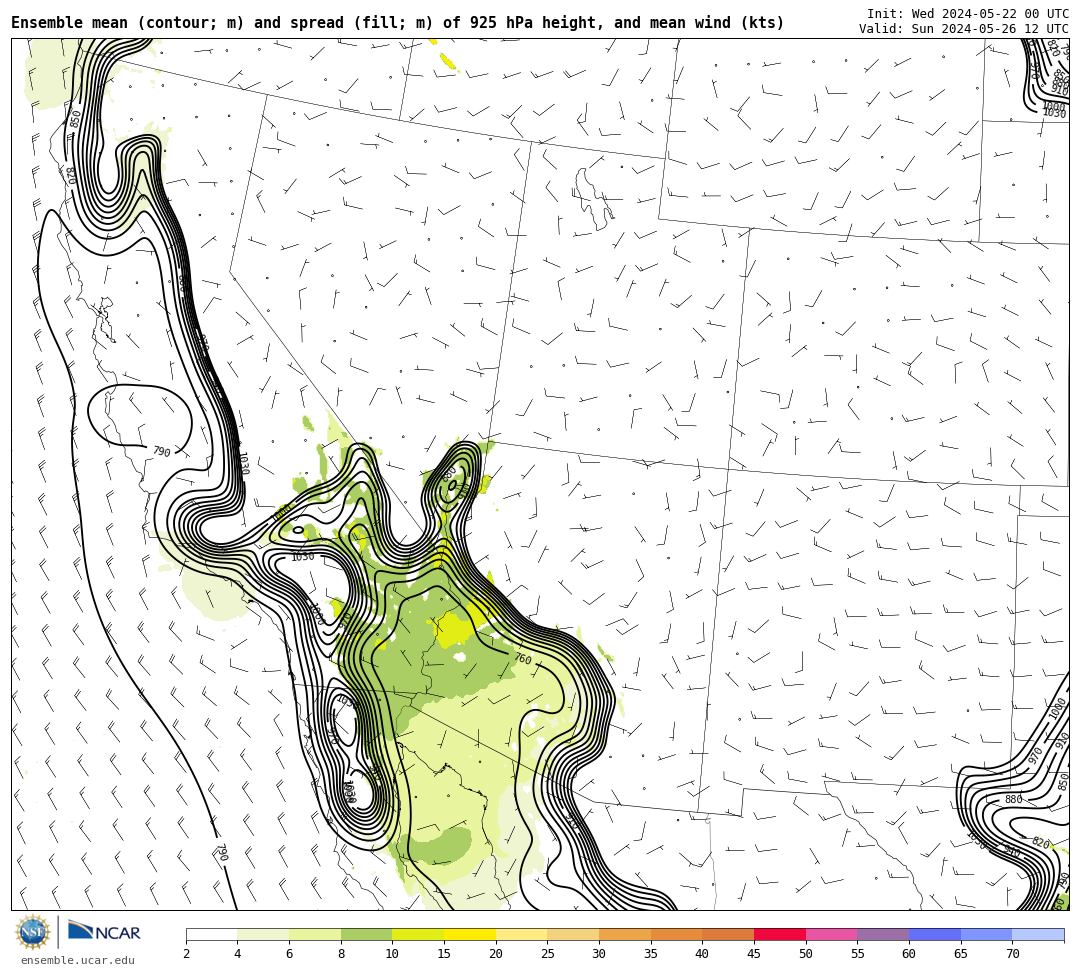Click the 850 contour label at top-left
This screenshot has width=1080, height=973.
pos(75,118)
